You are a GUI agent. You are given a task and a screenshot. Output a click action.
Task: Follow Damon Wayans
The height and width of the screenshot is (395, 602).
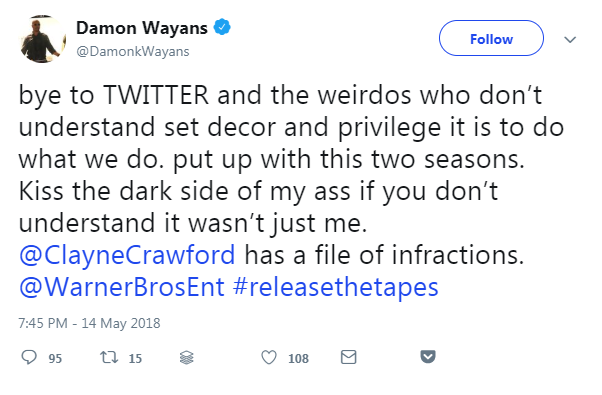[x=491, y=38]
